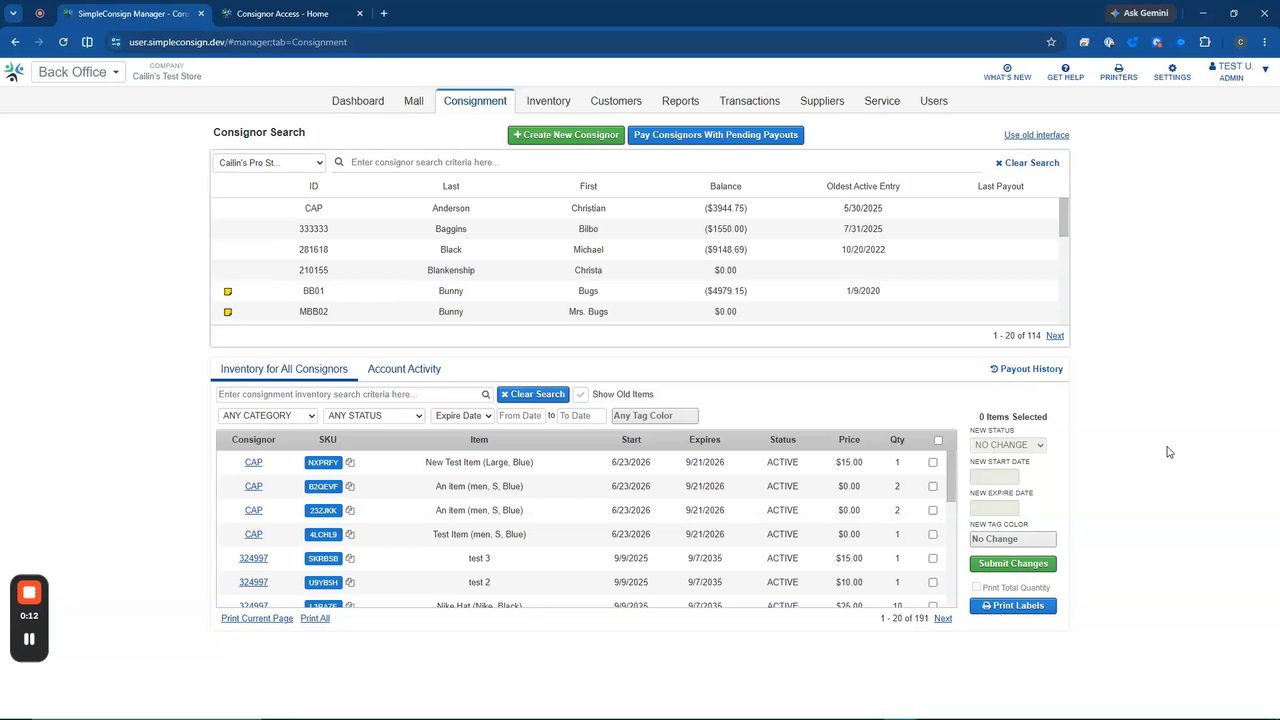Open the Any Tag Color picker

(655, 416)
